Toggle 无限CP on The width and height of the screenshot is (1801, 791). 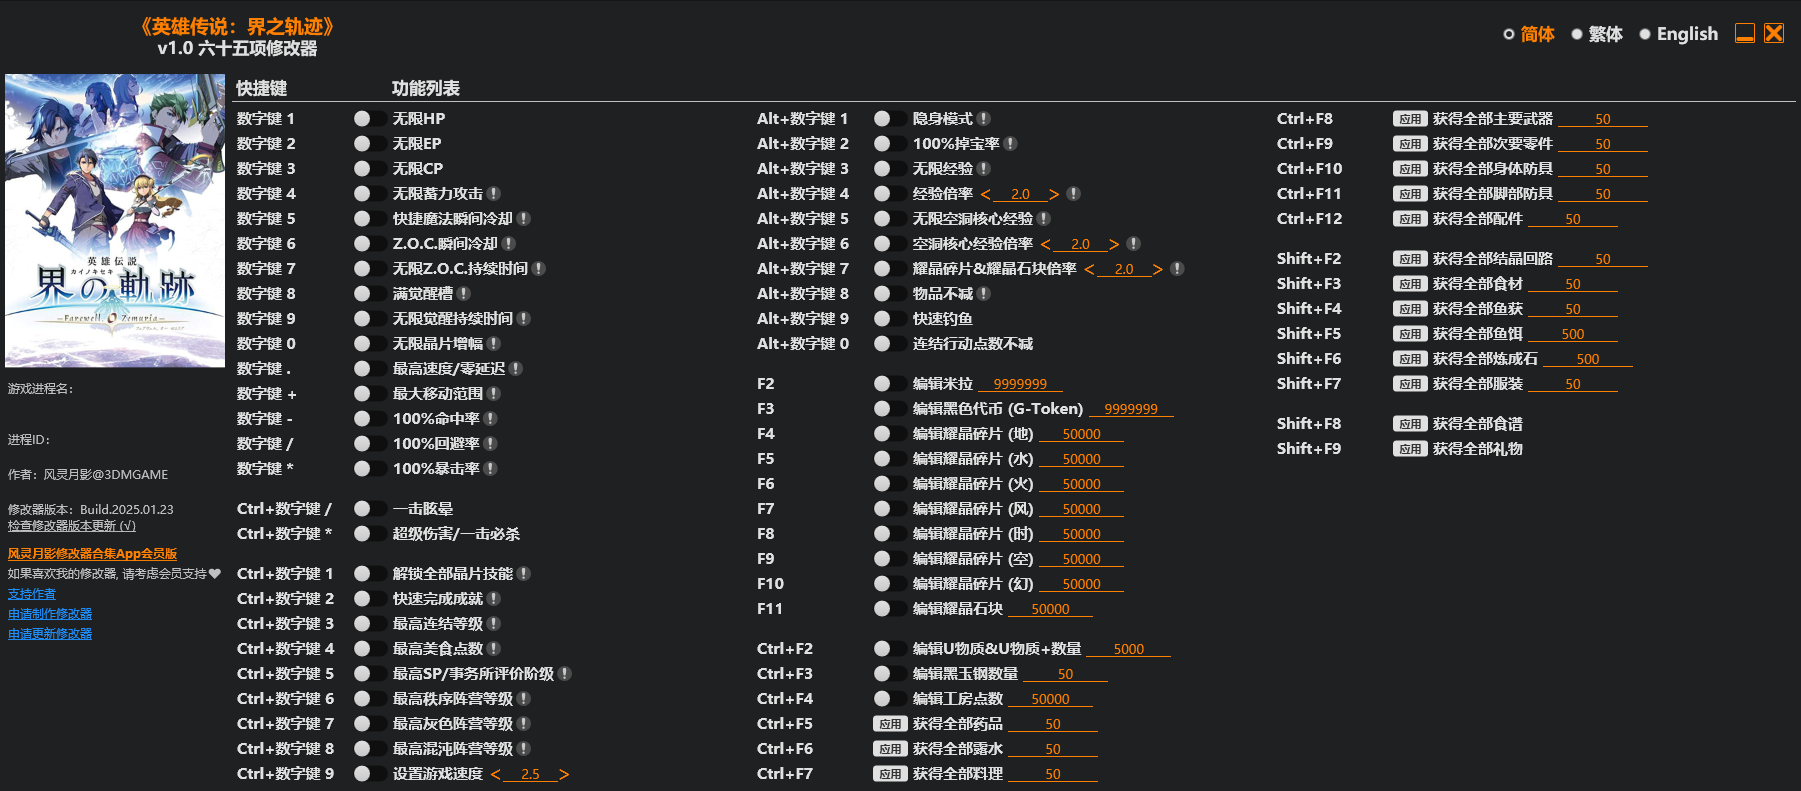click(x=370, y=169)
